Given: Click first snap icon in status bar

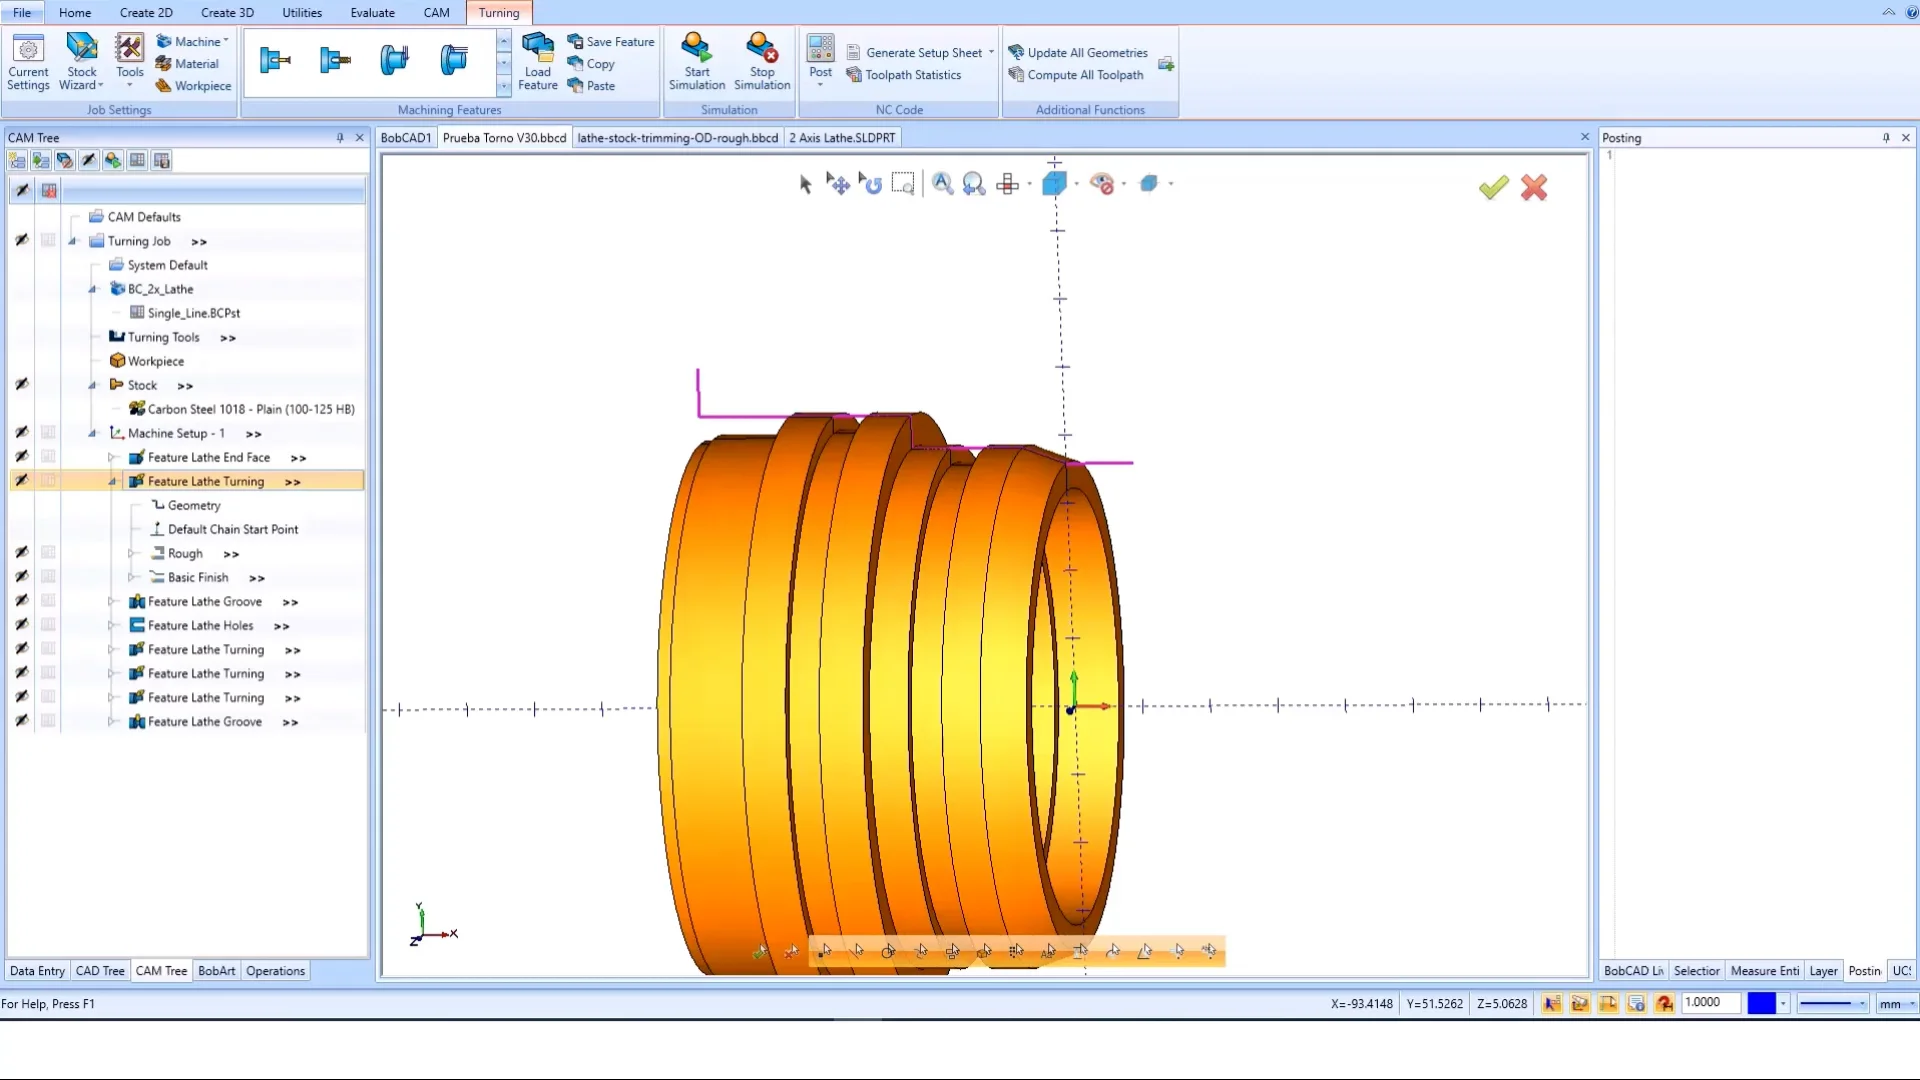Looking at the screenshot, I should [x=1552, y=1004].
